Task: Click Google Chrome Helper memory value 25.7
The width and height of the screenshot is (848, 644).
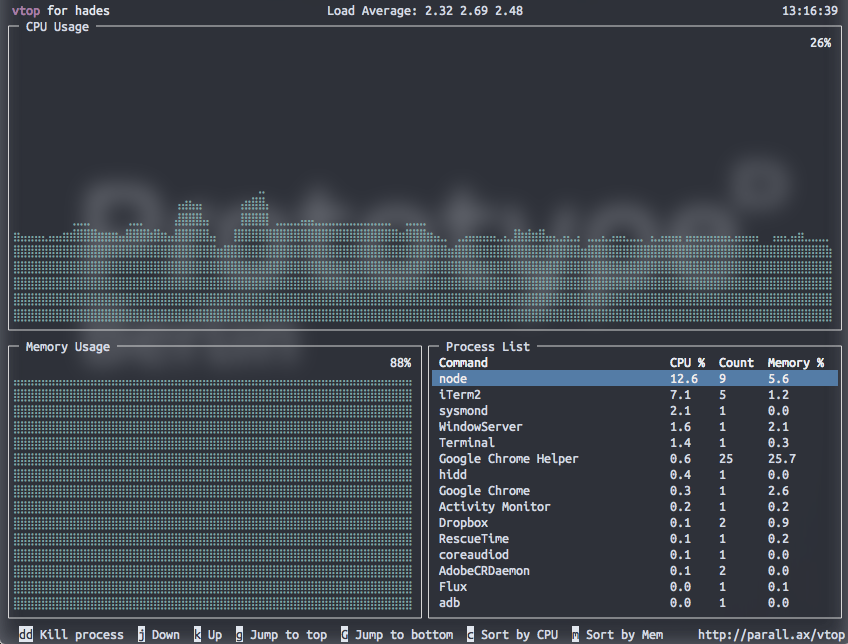Action: pyautogui.click(x=781, y=459)
